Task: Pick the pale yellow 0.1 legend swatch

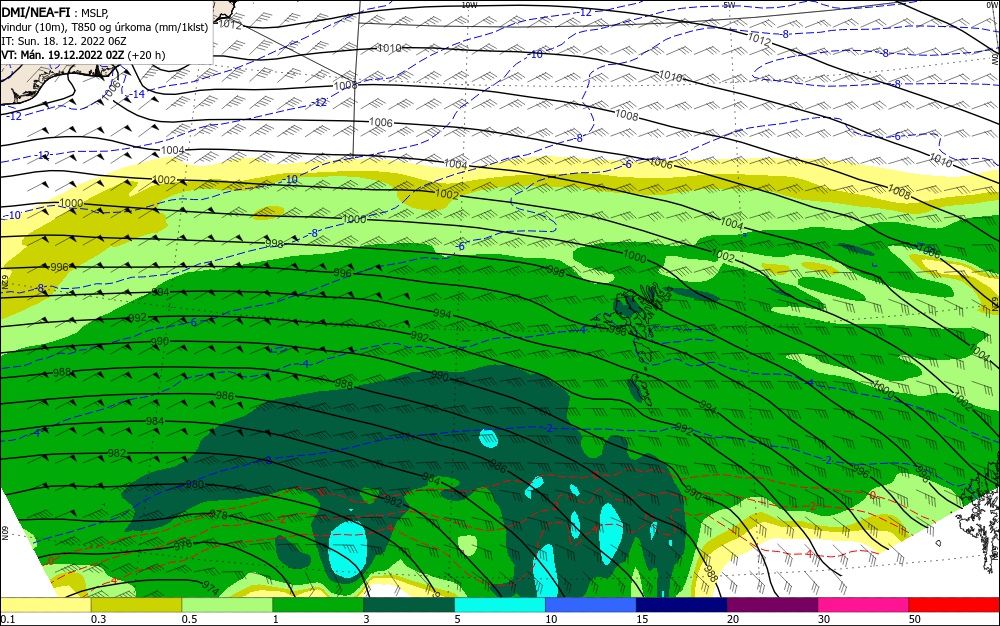Action: (45, 605)
